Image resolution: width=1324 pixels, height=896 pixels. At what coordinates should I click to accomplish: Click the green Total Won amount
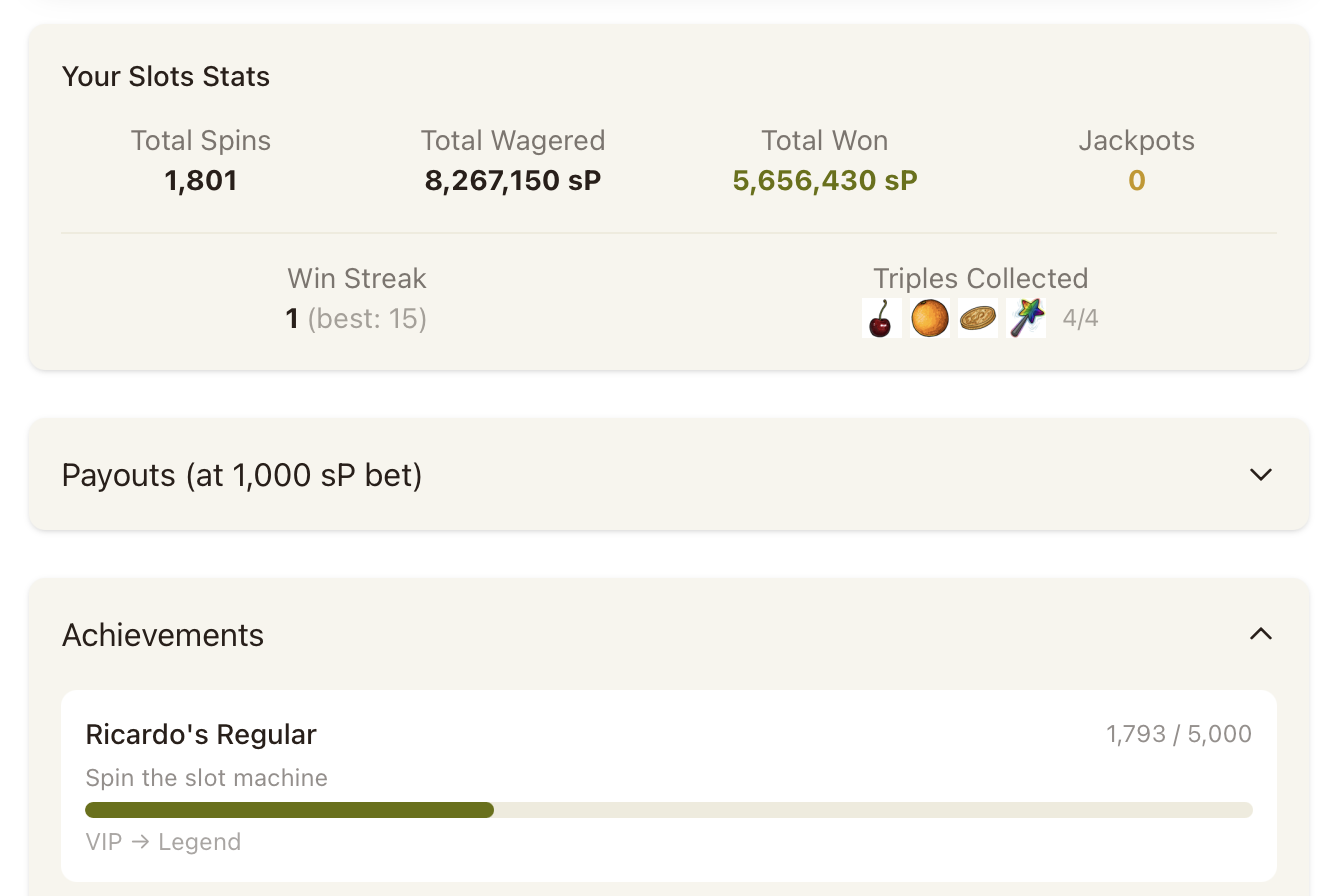coord(825,181)
